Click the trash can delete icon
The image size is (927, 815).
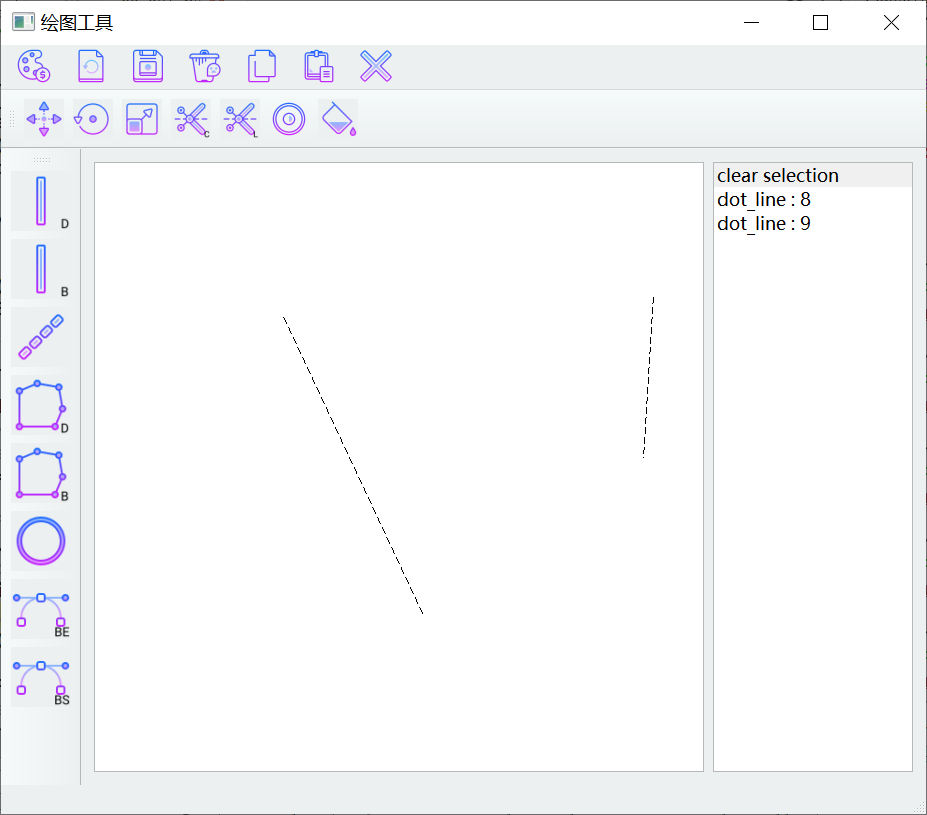[x=205, y=66]
